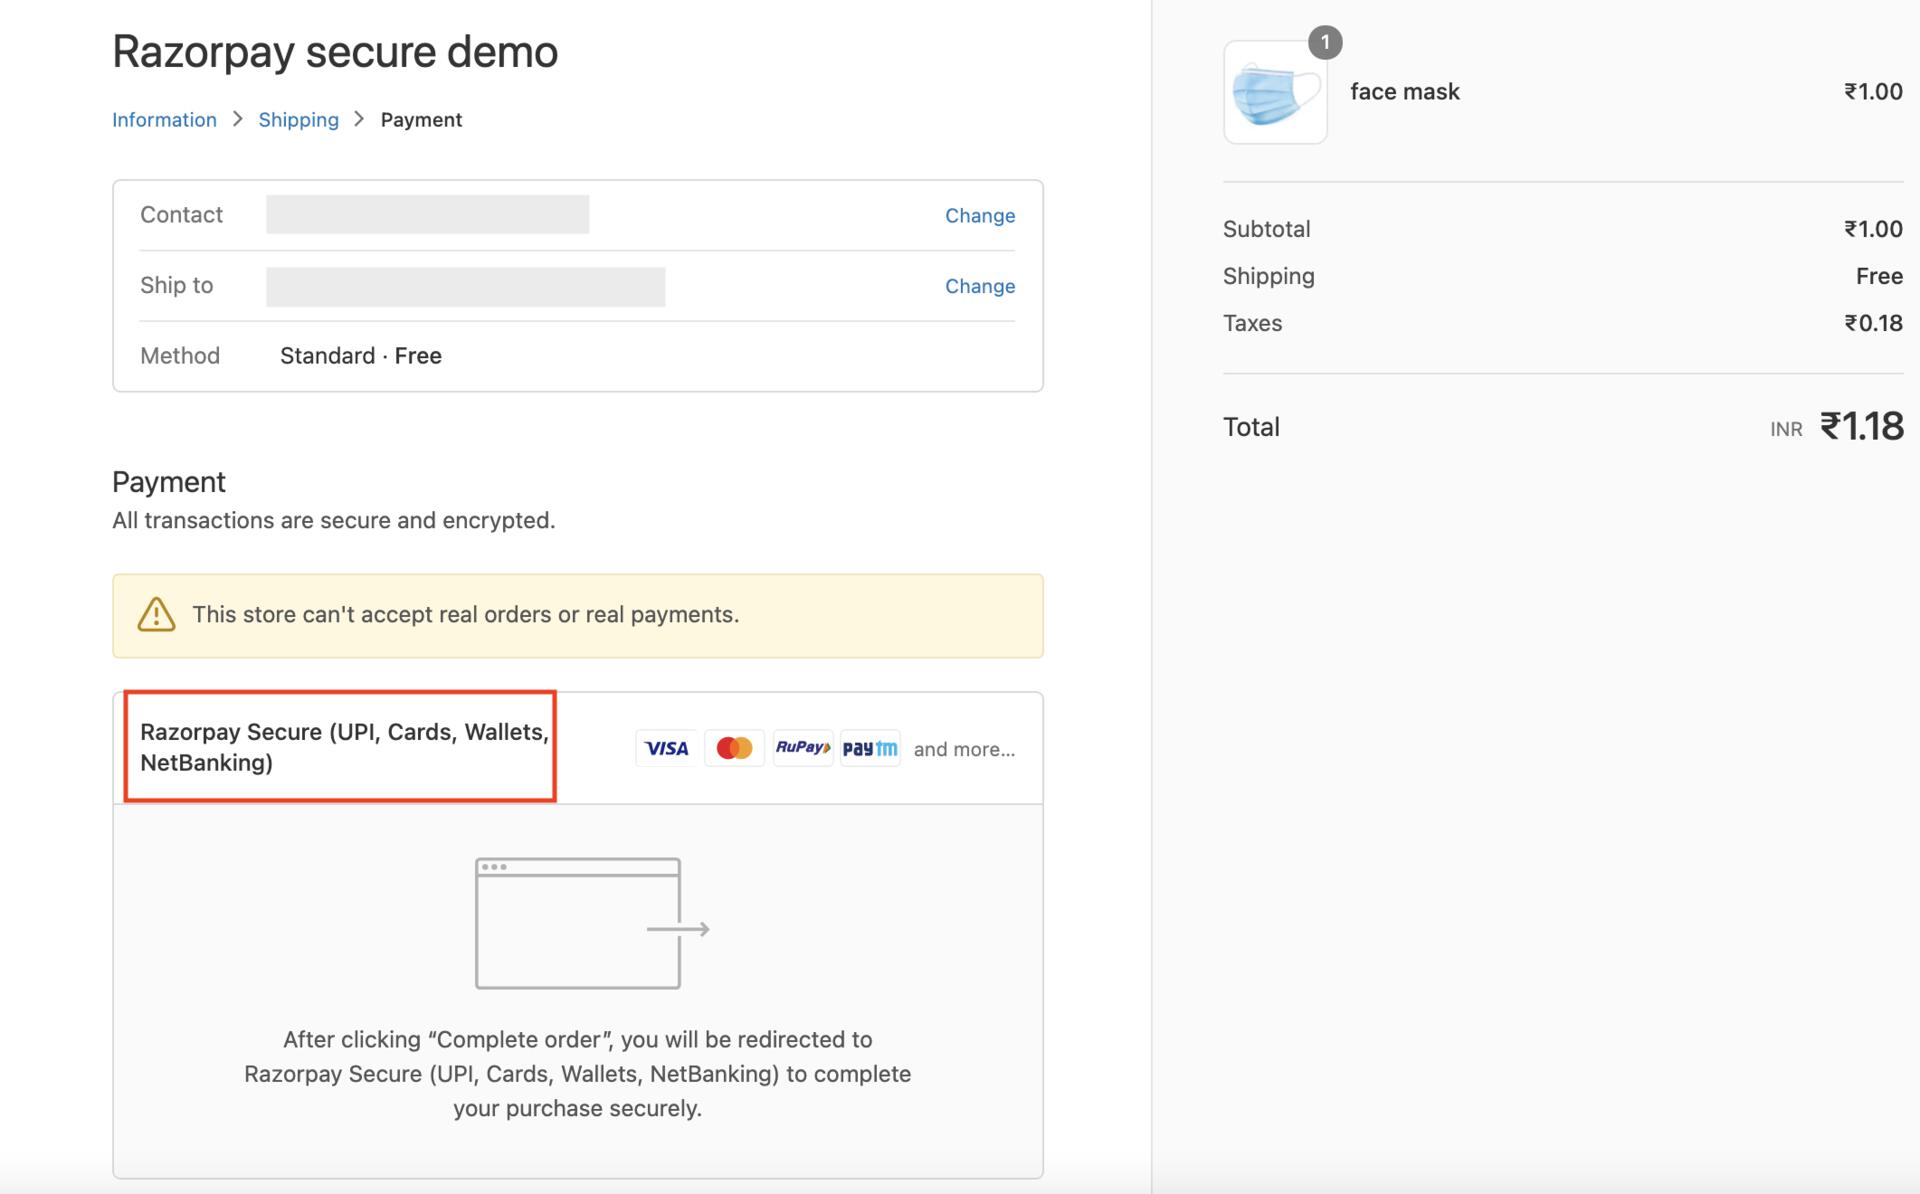1920x1194 pixels.
Task: Click the Paytm logo
Action: click(870, 748)
